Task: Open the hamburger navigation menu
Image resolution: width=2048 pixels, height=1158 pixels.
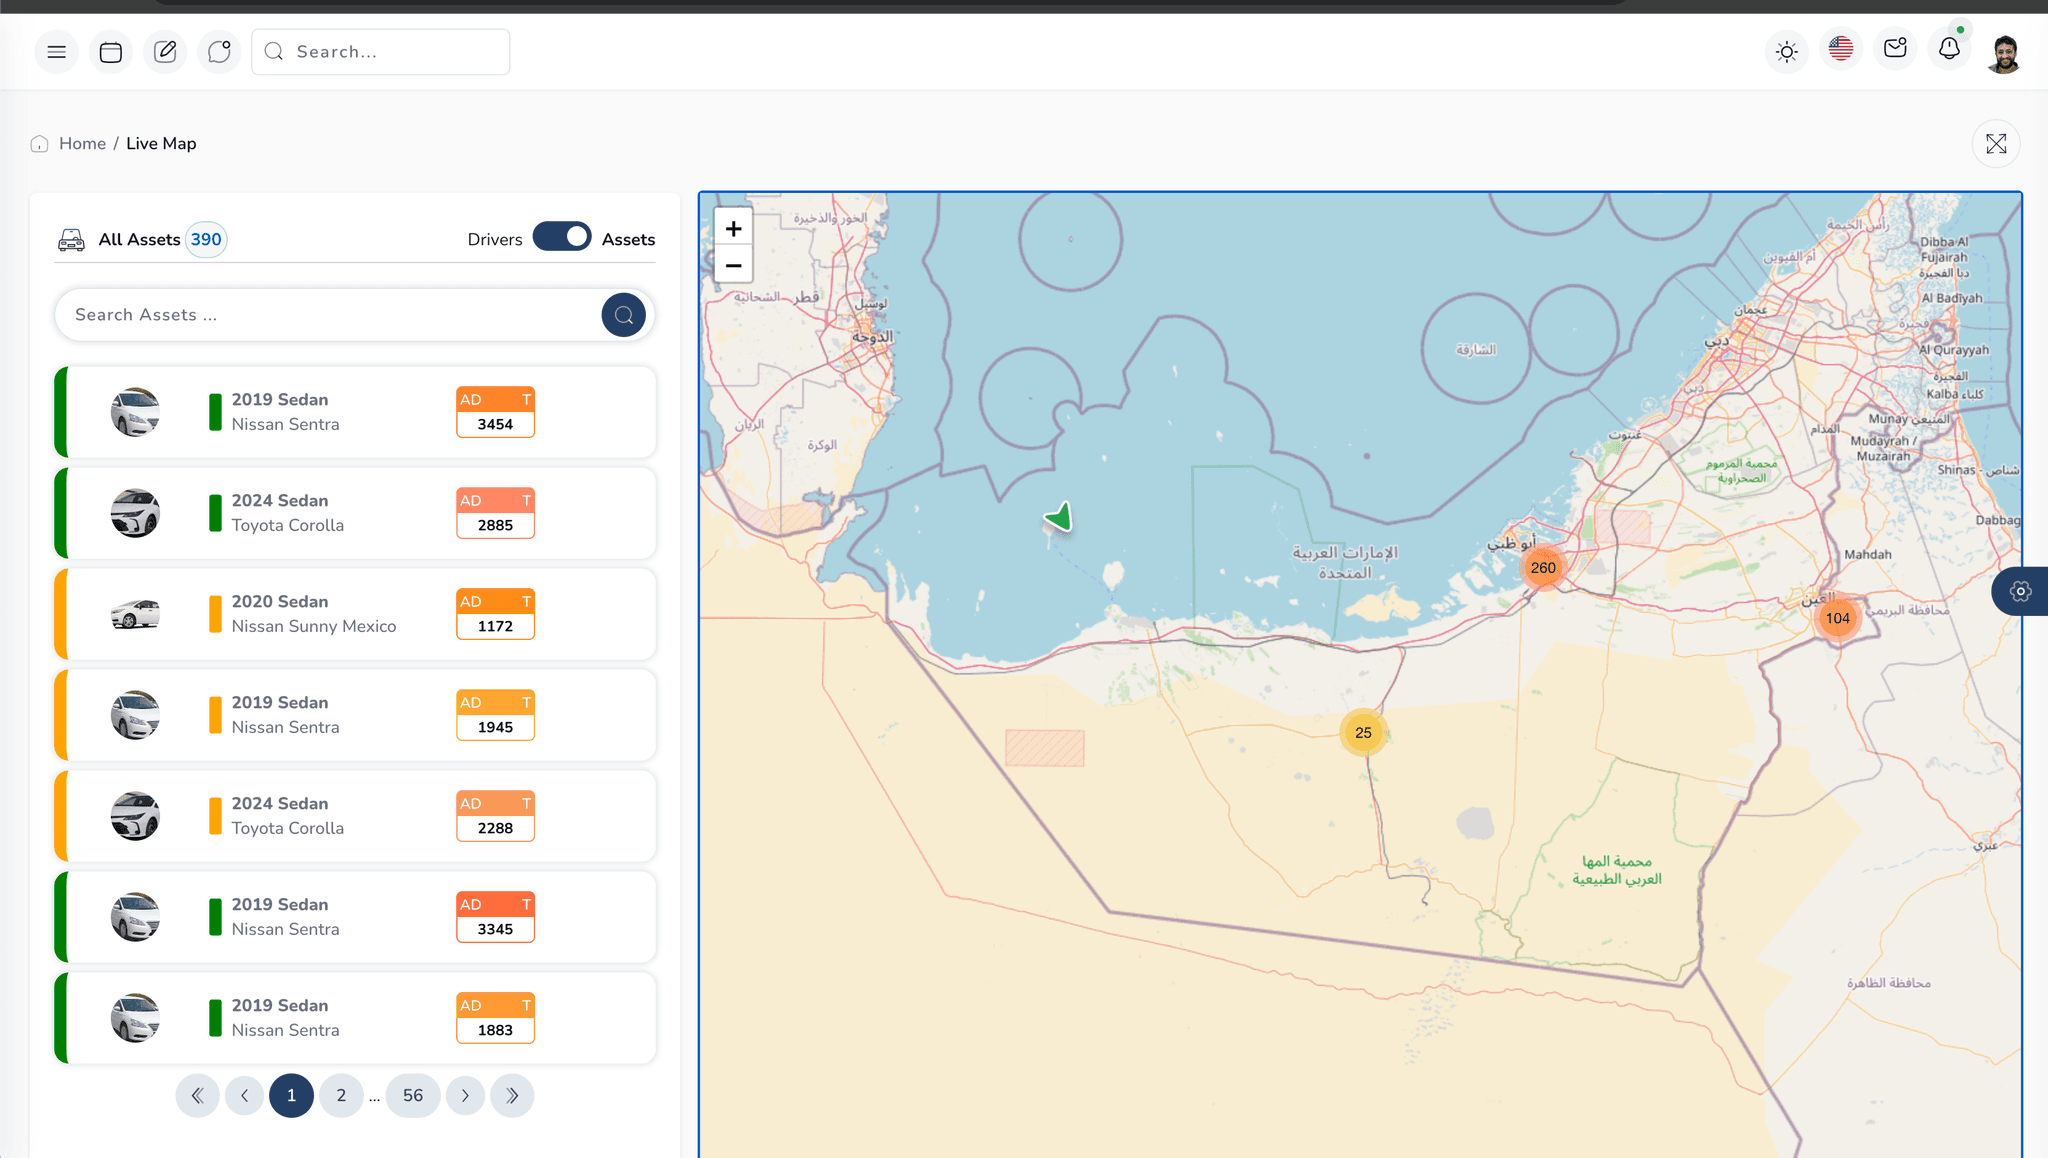Action: click(x=56, y=51)
